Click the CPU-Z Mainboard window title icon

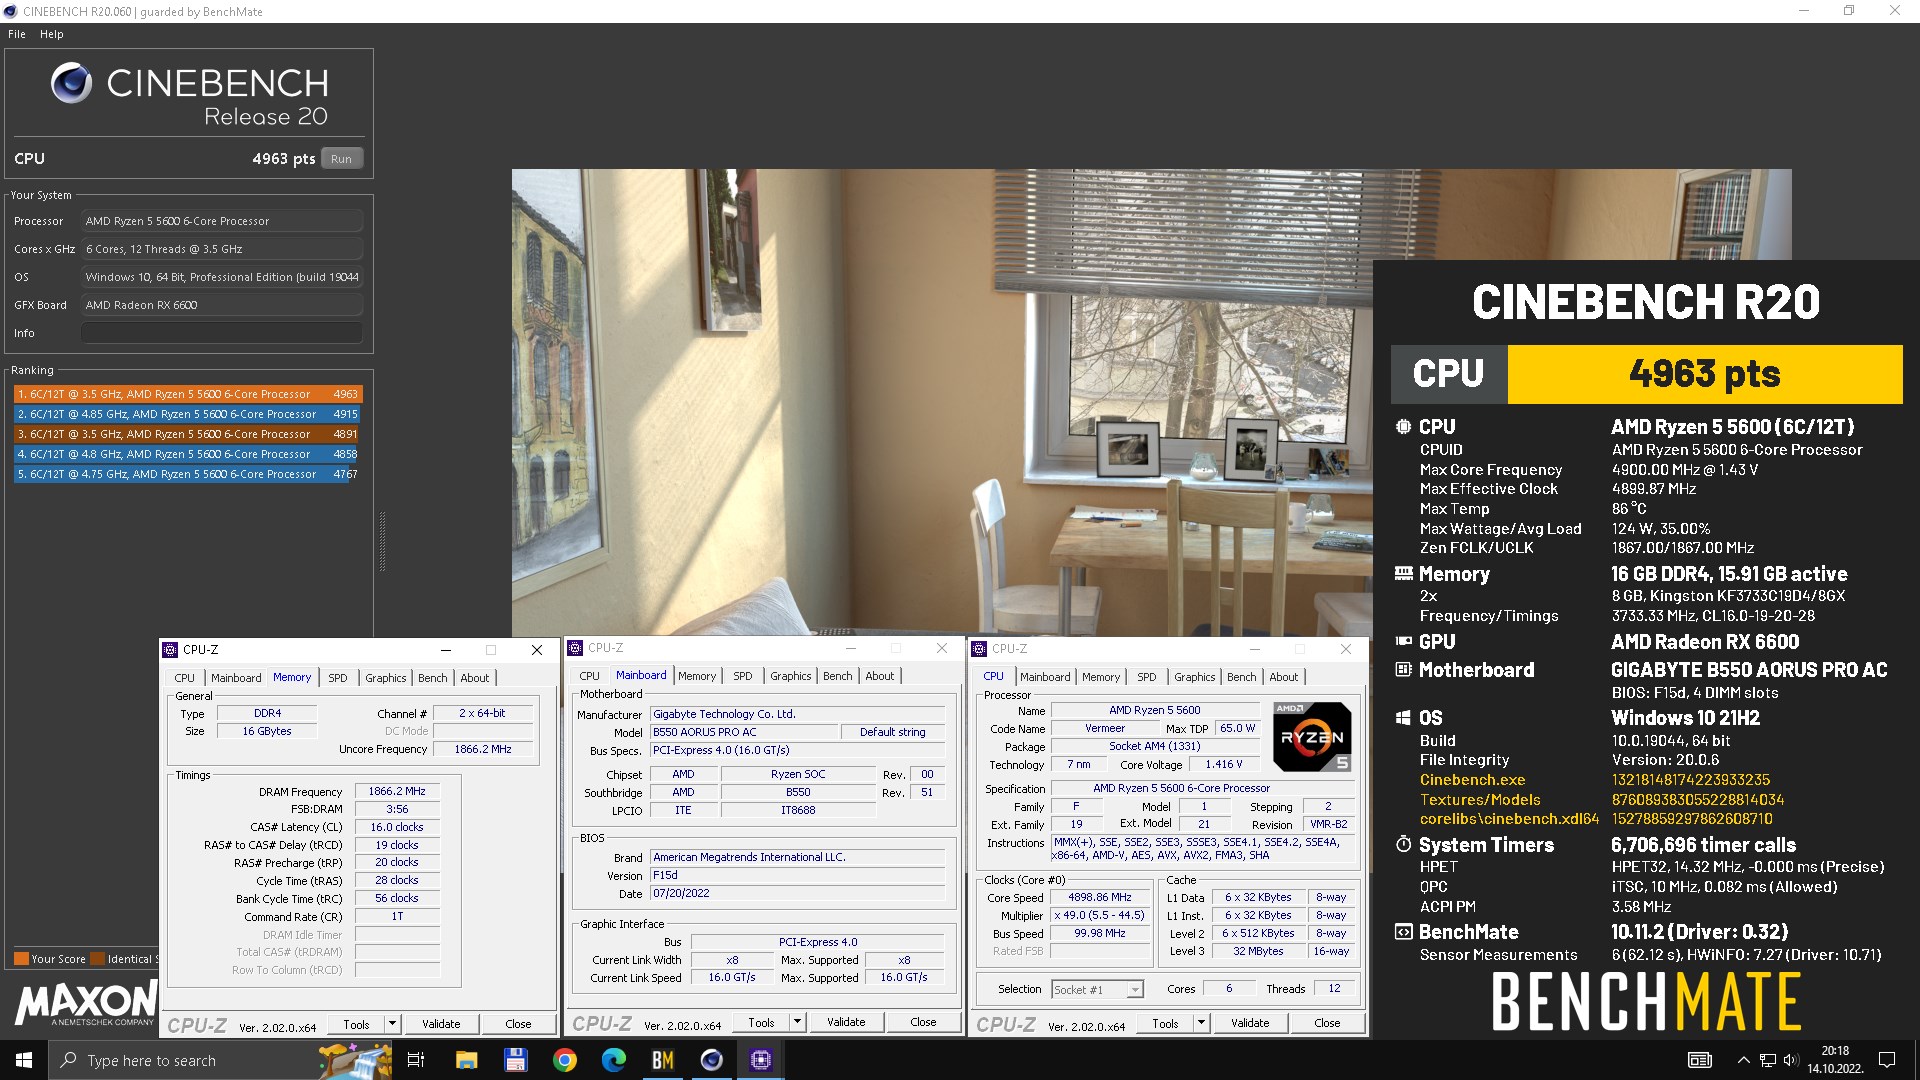575,648
